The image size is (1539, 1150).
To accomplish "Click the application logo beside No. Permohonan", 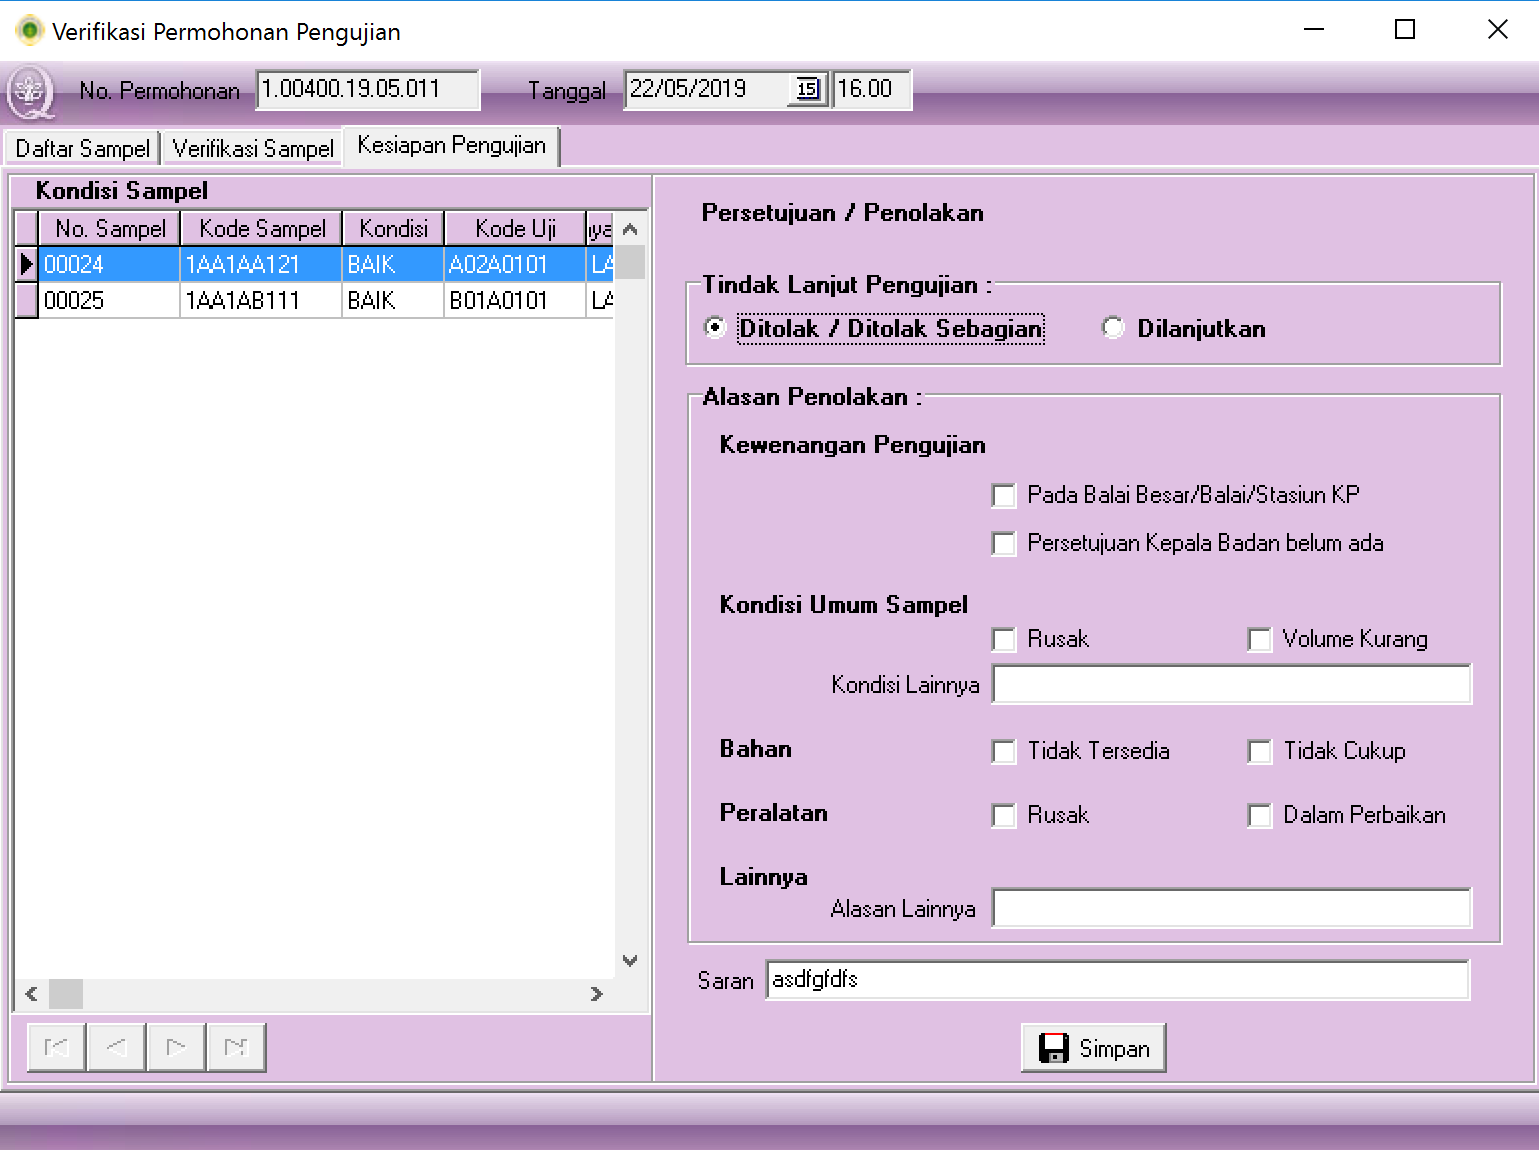I will pos(31,92).
